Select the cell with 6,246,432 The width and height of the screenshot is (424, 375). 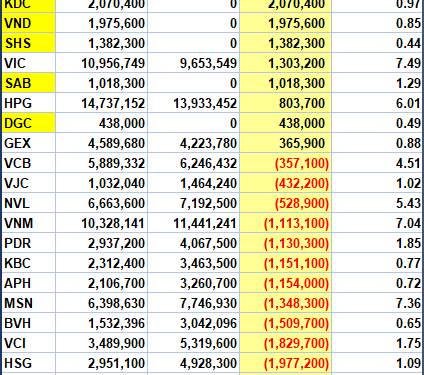[x=194, y=163]
